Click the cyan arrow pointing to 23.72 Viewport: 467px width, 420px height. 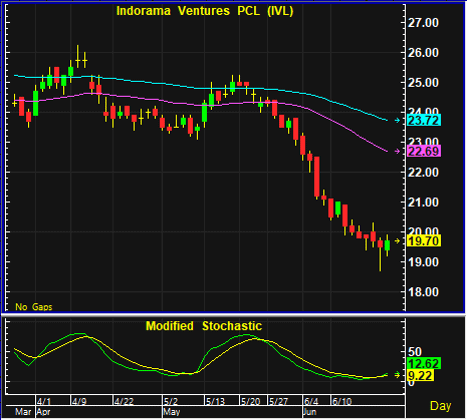397,120
